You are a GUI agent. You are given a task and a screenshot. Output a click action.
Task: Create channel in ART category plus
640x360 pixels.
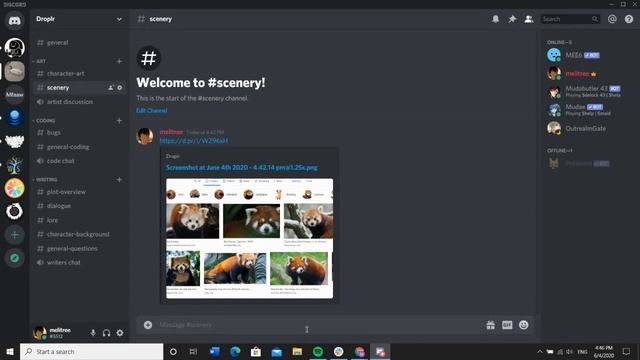pyautogui.click(x=119, y=61)
